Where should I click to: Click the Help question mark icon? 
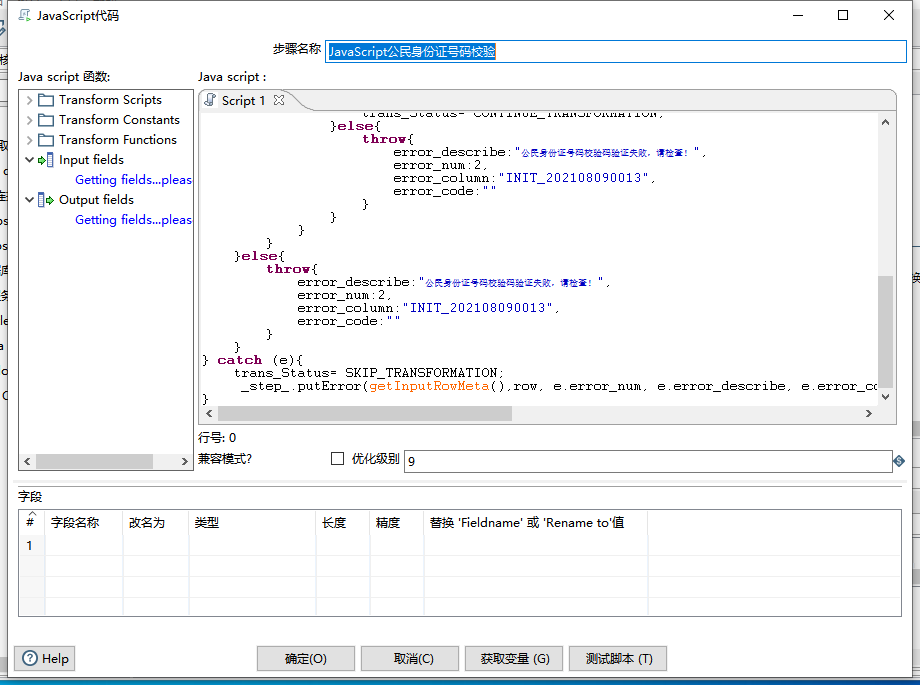(27, 658)
